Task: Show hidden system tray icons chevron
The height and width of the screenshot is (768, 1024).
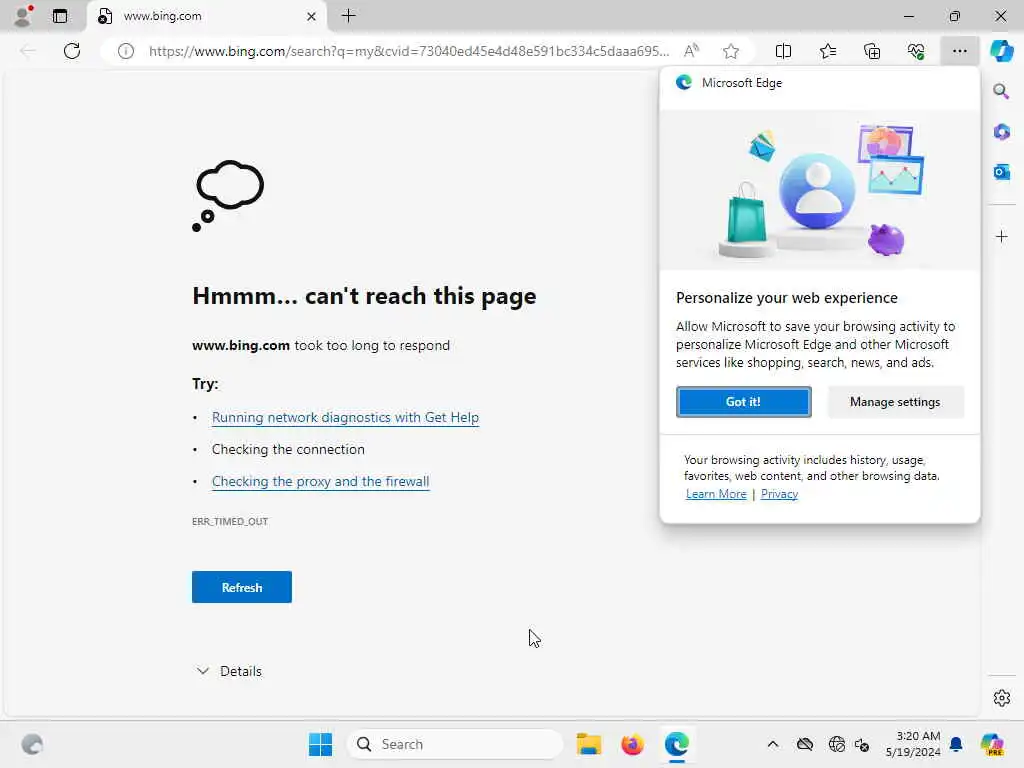Action: click(773, 744)
